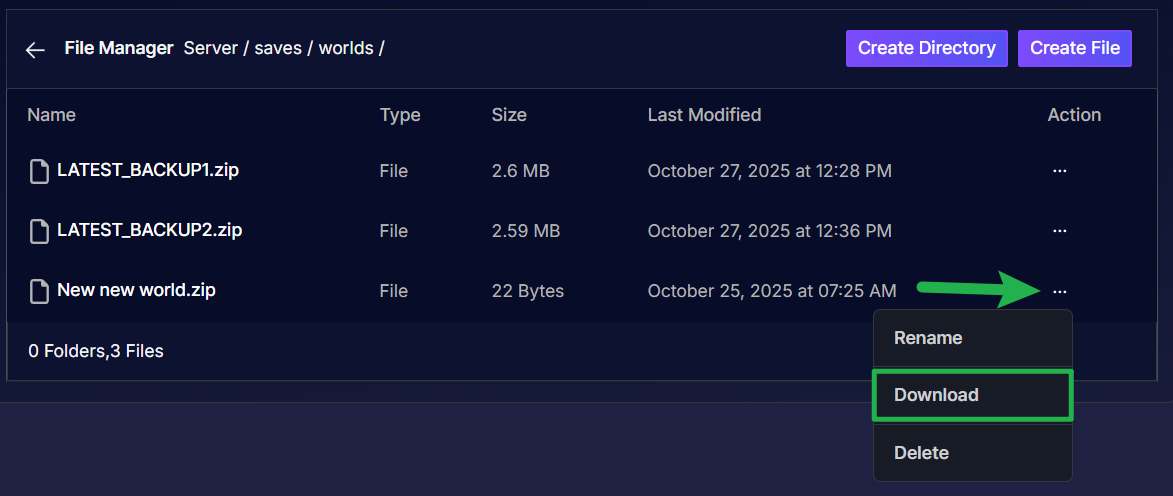Click the LATEST_BACKUP1.zip file icon
The width and height of the screenshot is (1173, 496).
39,172
